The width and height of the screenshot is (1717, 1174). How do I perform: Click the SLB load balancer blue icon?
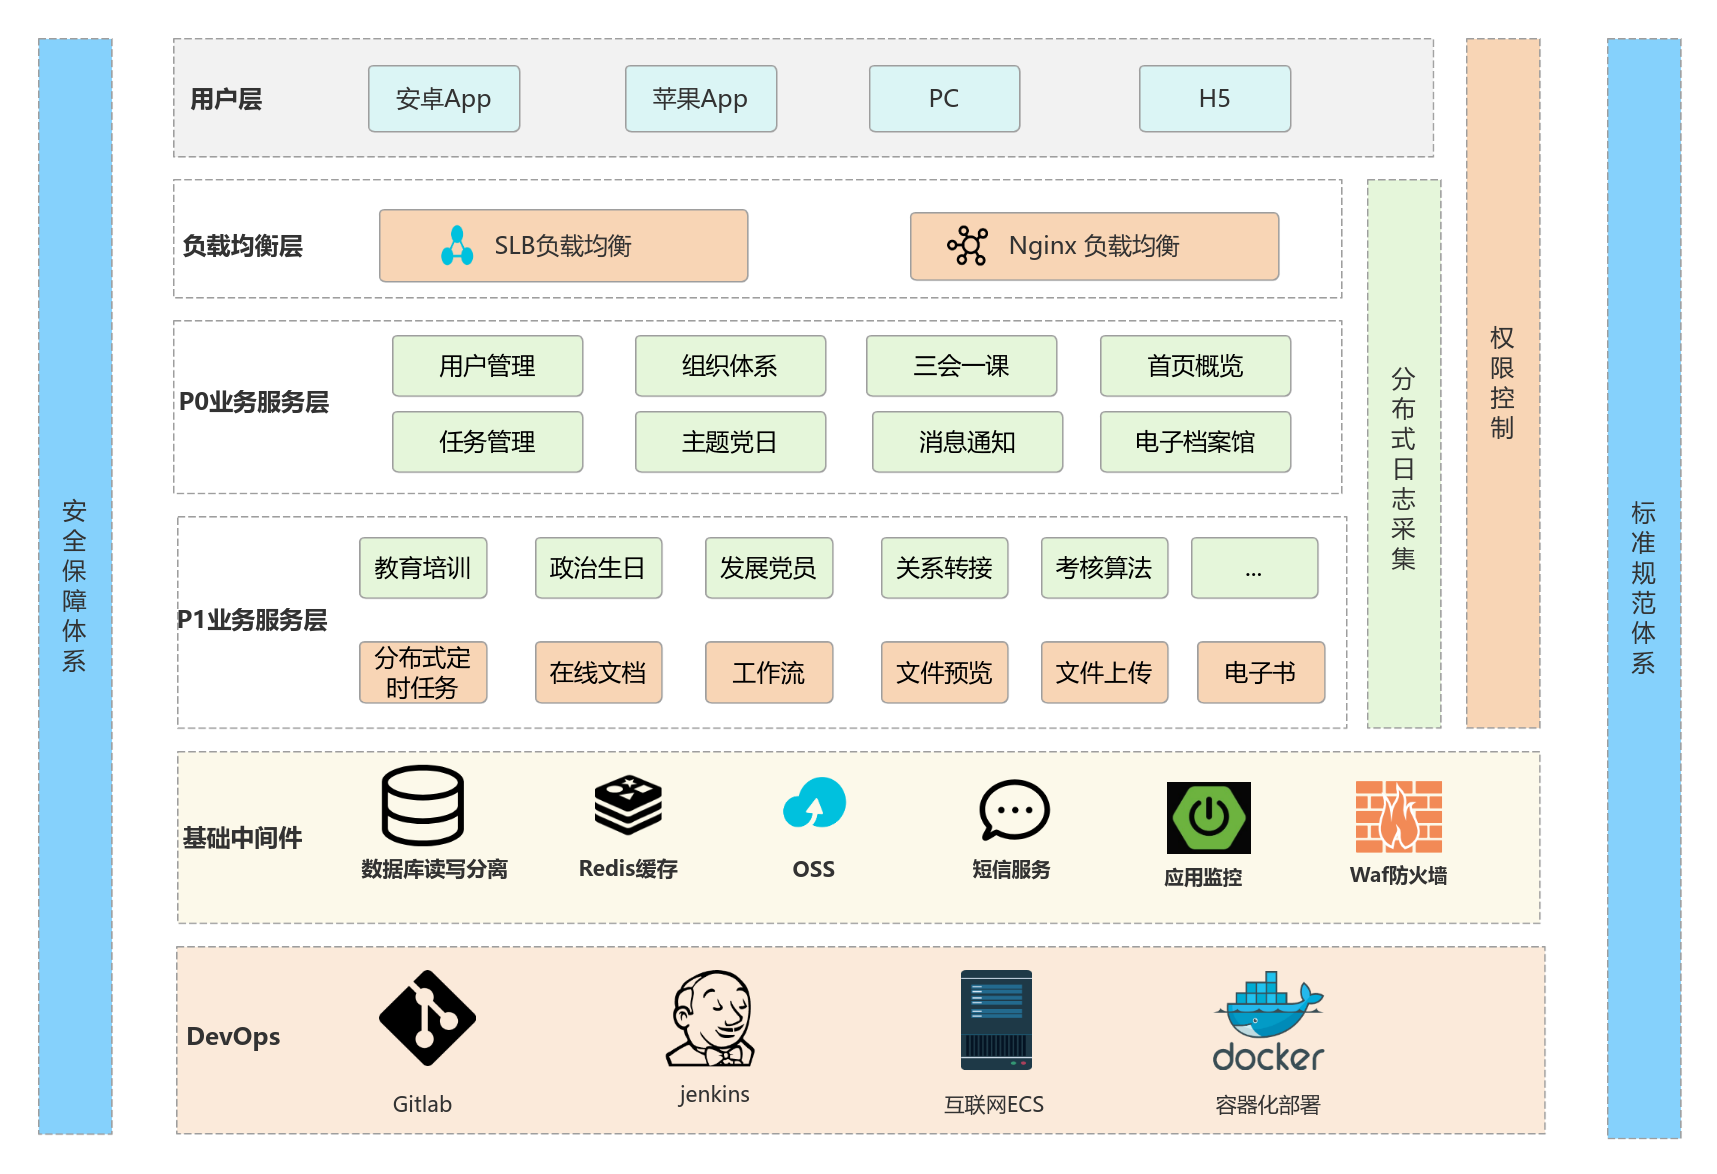pyautogui.click(x=457, y=246)
